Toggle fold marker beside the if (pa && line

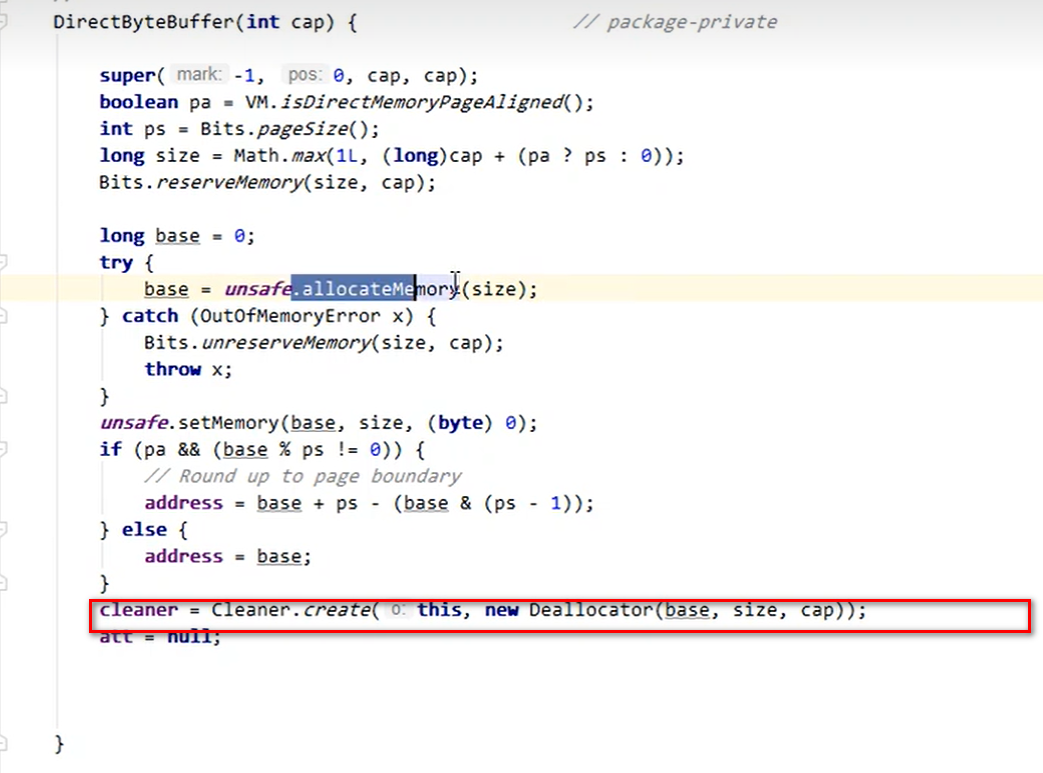point(2,450)
